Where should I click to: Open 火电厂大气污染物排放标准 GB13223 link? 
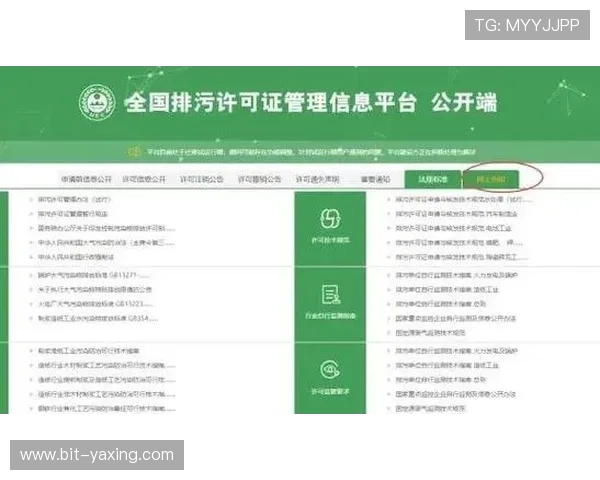(x=96, y=304)
